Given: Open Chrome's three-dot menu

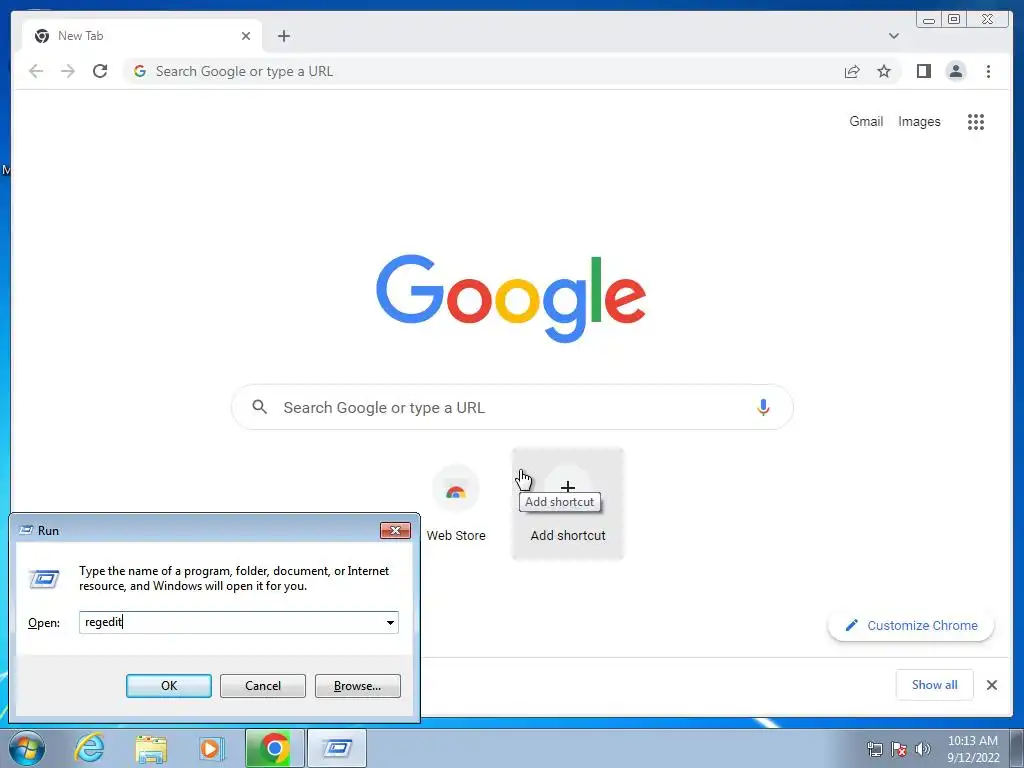Looking at the screenshot, I should click(x=988, y=71).
